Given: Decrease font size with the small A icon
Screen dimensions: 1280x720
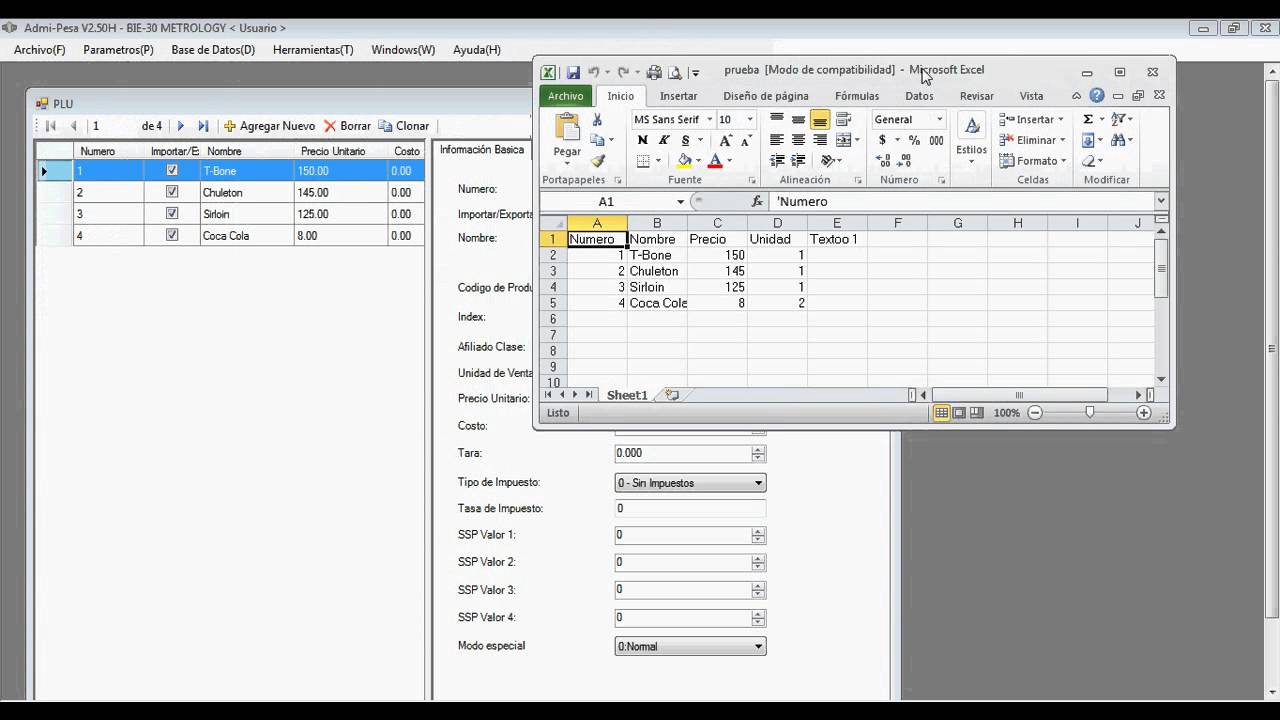Looking at the screenshot, I should click(746, 140).
